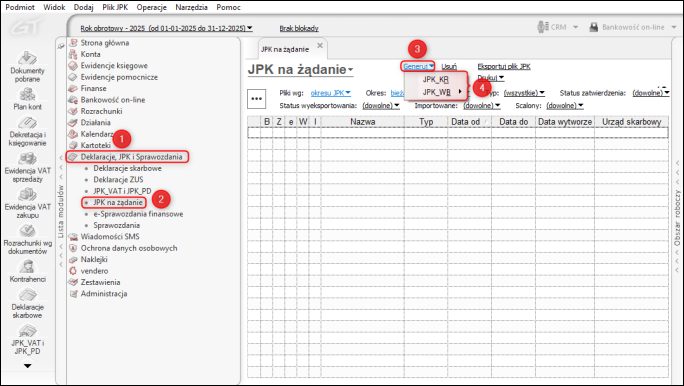Open the Plik JPK menu

(115, 7)
